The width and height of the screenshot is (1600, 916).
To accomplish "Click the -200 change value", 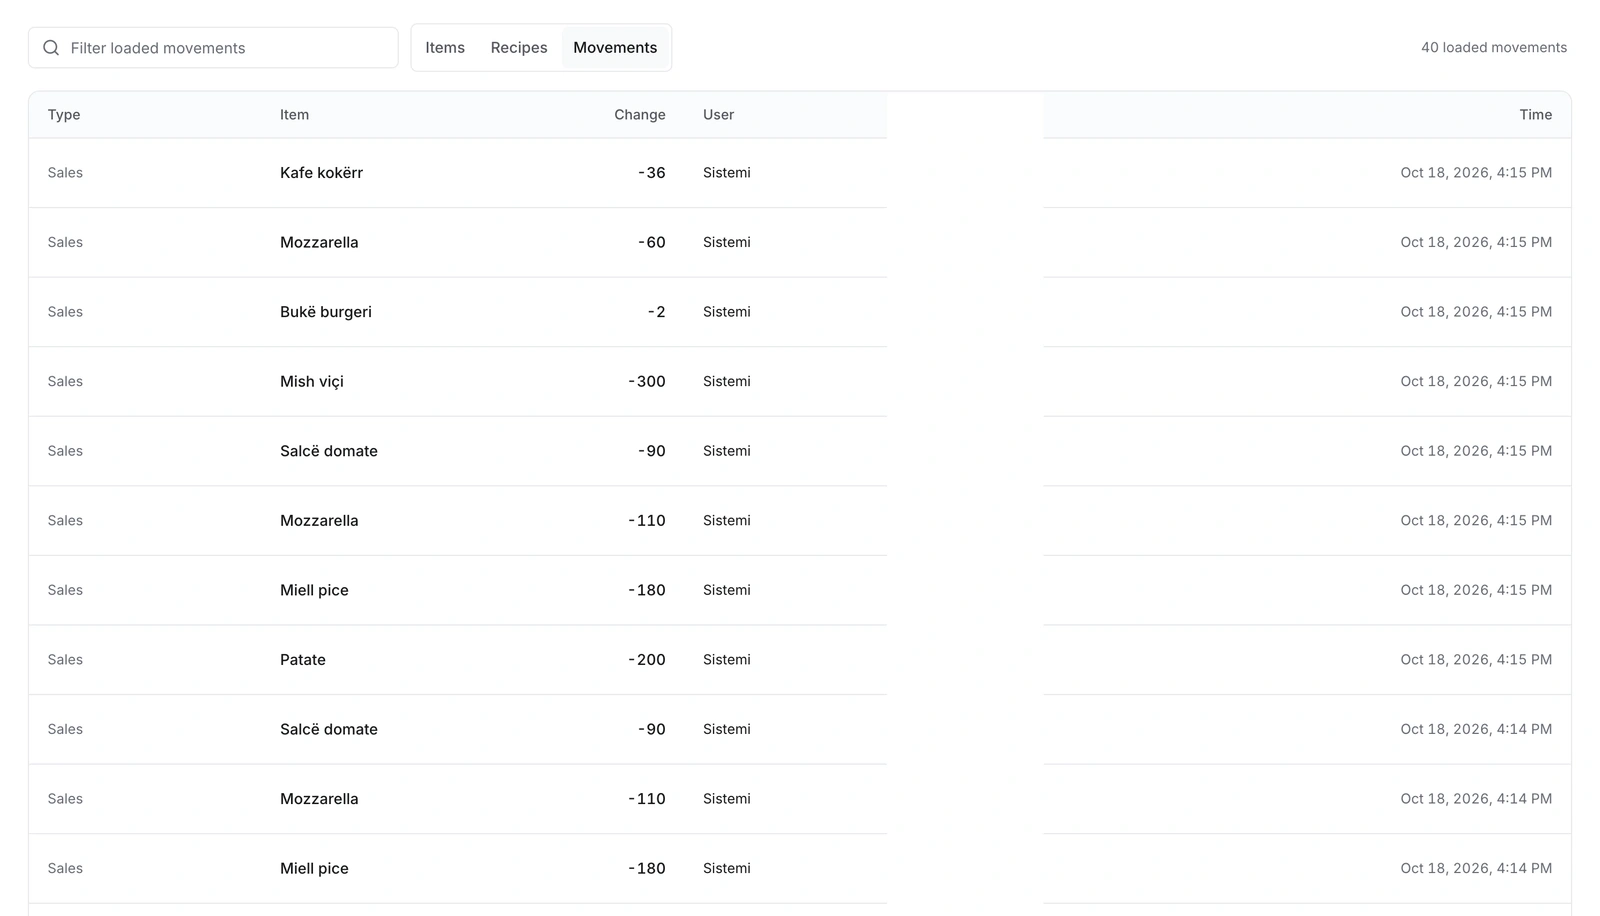I will point(647,660).
